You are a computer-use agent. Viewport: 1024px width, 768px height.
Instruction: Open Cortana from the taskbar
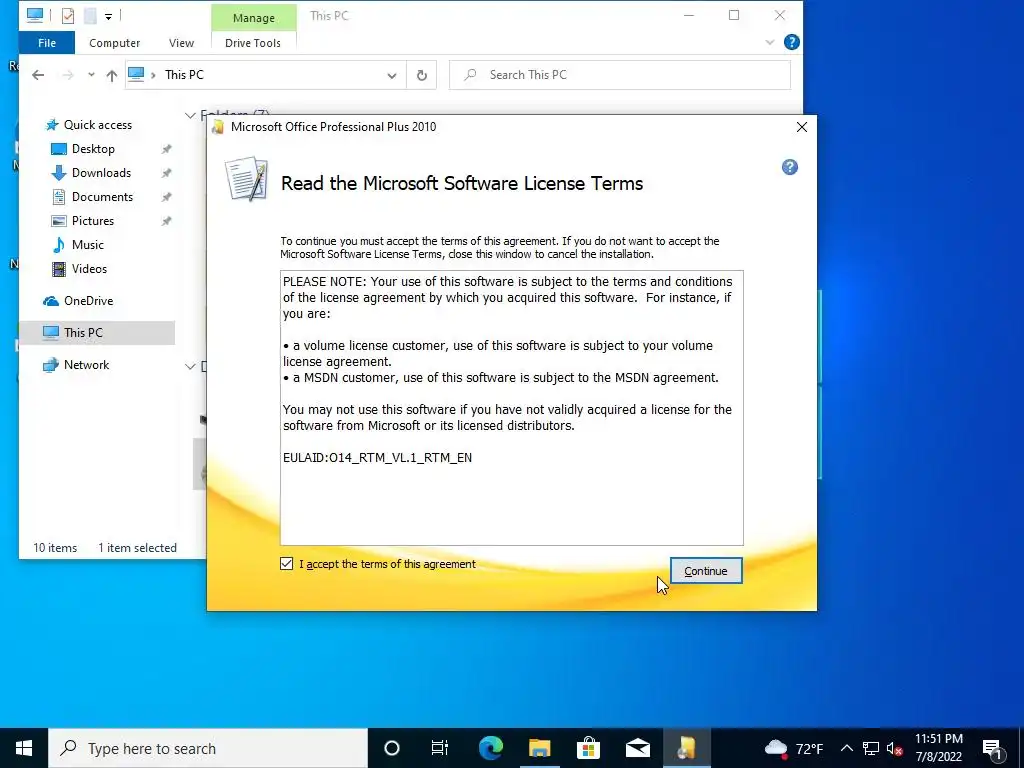click(391, 748)
